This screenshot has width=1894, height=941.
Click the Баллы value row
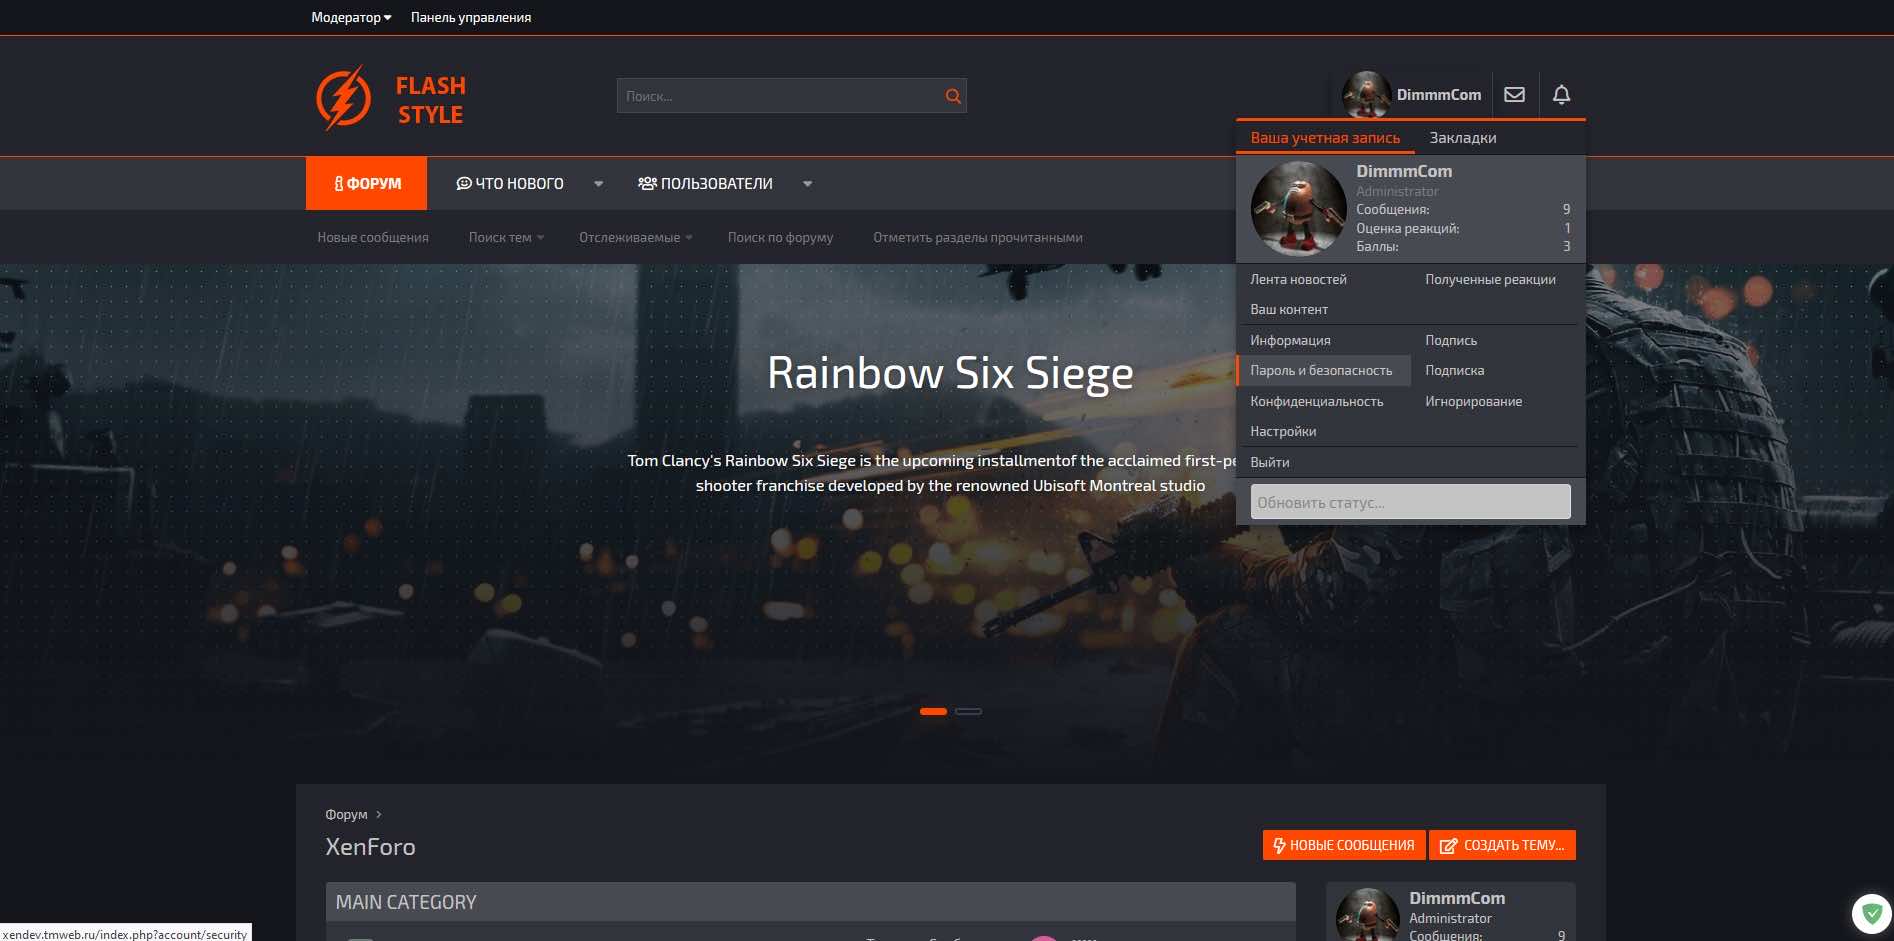[1463, 246]
